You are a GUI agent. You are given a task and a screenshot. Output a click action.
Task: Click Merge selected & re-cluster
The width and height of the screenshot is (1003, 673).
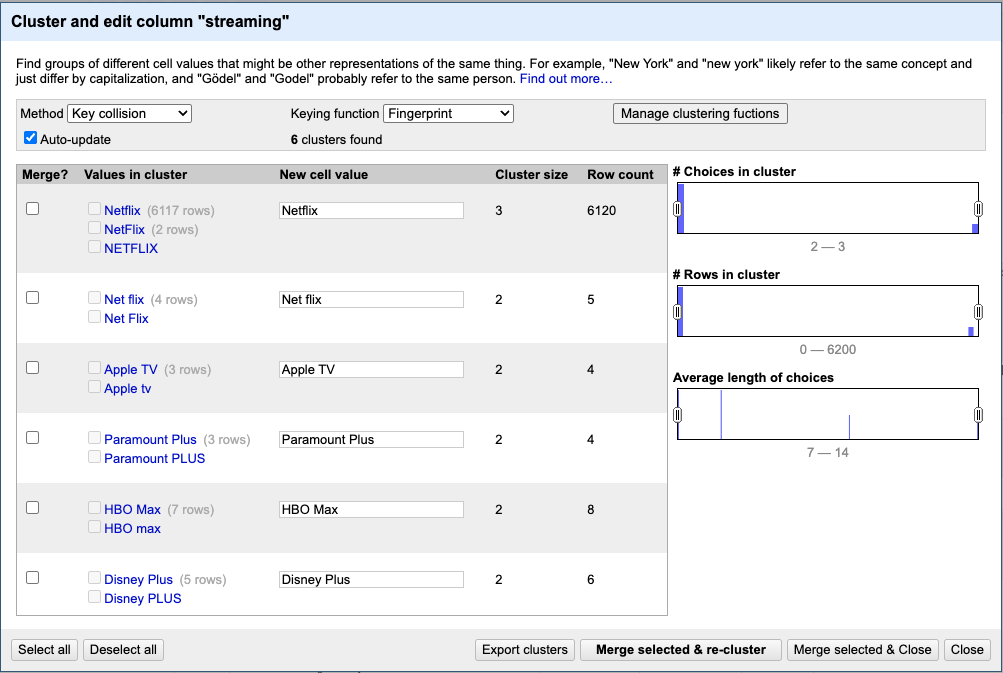[681, 649]
